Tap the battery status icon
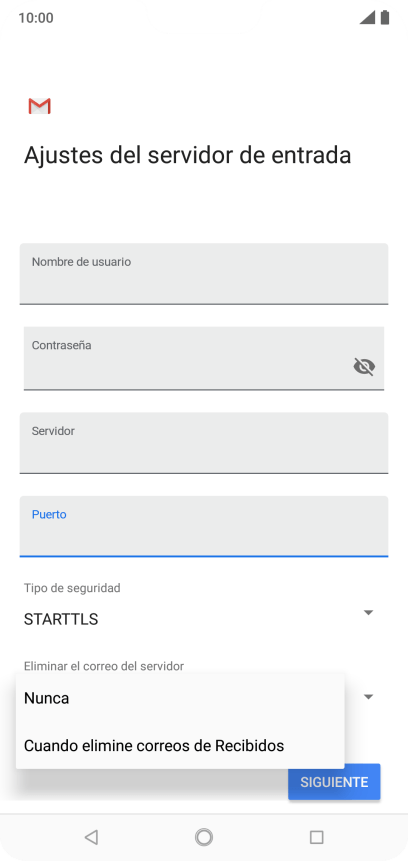The image size is (408, 861). click(385, 18)
